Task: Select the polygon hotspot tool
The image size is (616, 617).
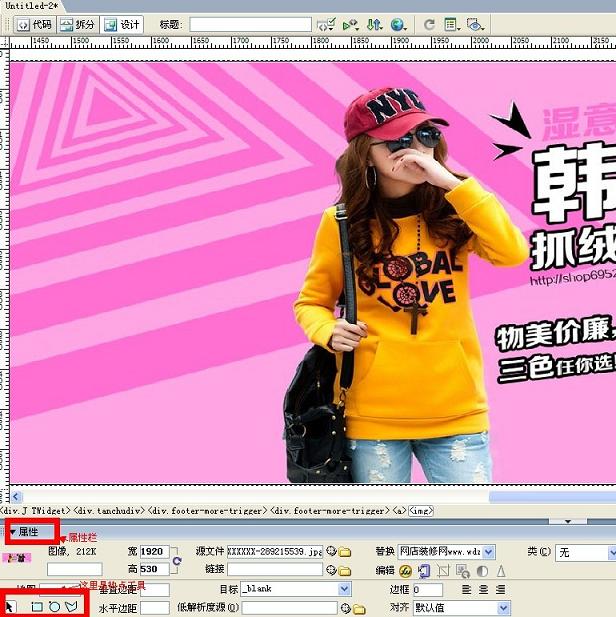Action: [71, 607]
